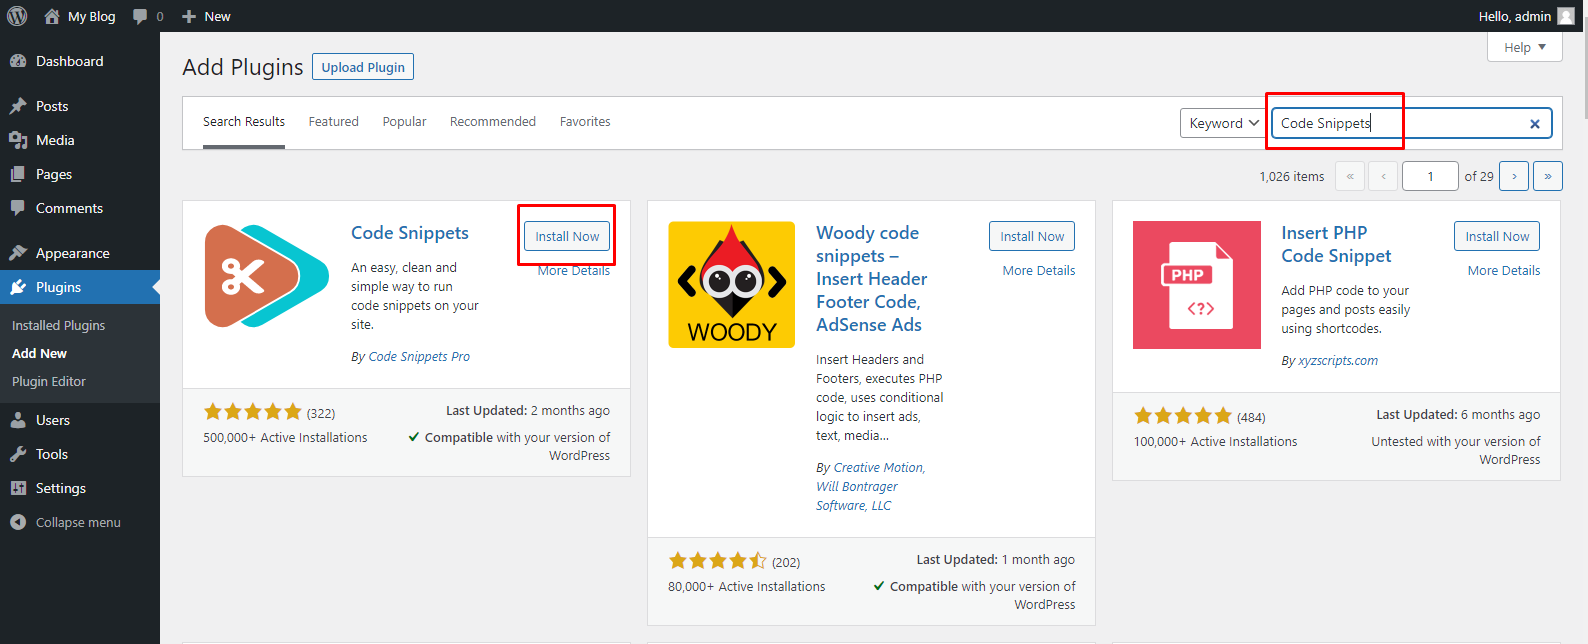Click the Pages icon in sidebar
The height and width of the screenshot is (644, 1588).
pos(18,174)
